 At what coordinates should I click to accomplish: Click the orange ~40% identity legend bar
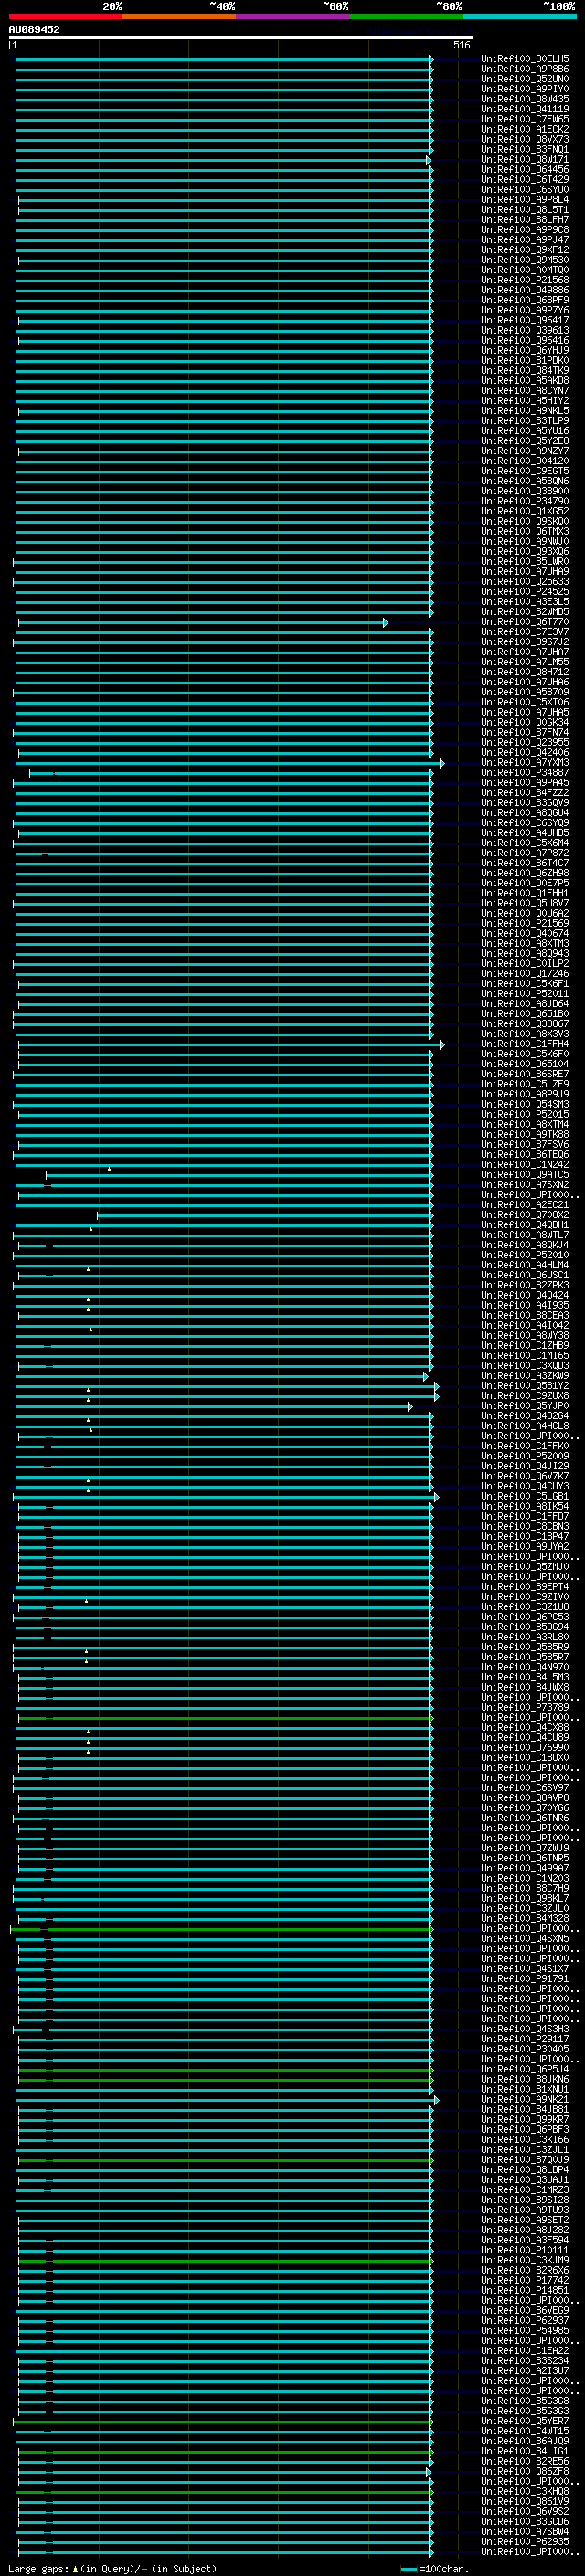pyautogui.click(x=179, y=16)
